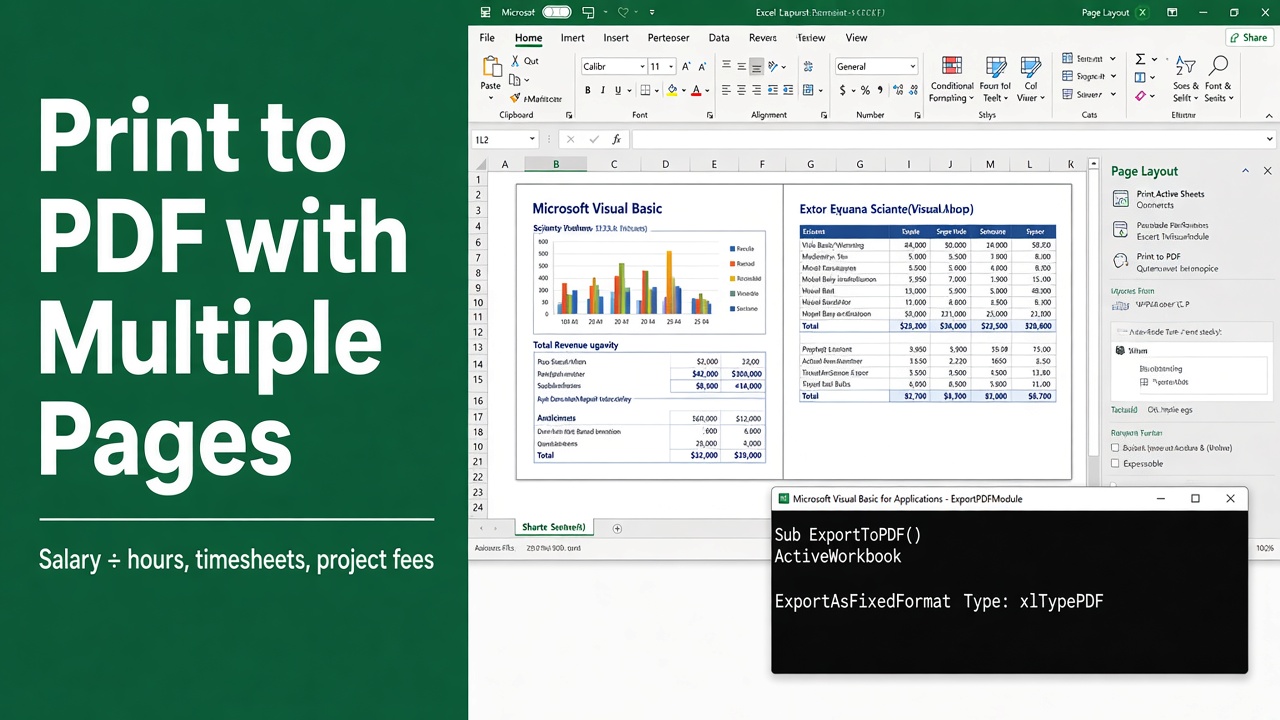Screen dimensions: 1280x720
Task: Click the 'ExportAsFixedFormat Type: xlTypePDF' line
Action: coord(939,601)
